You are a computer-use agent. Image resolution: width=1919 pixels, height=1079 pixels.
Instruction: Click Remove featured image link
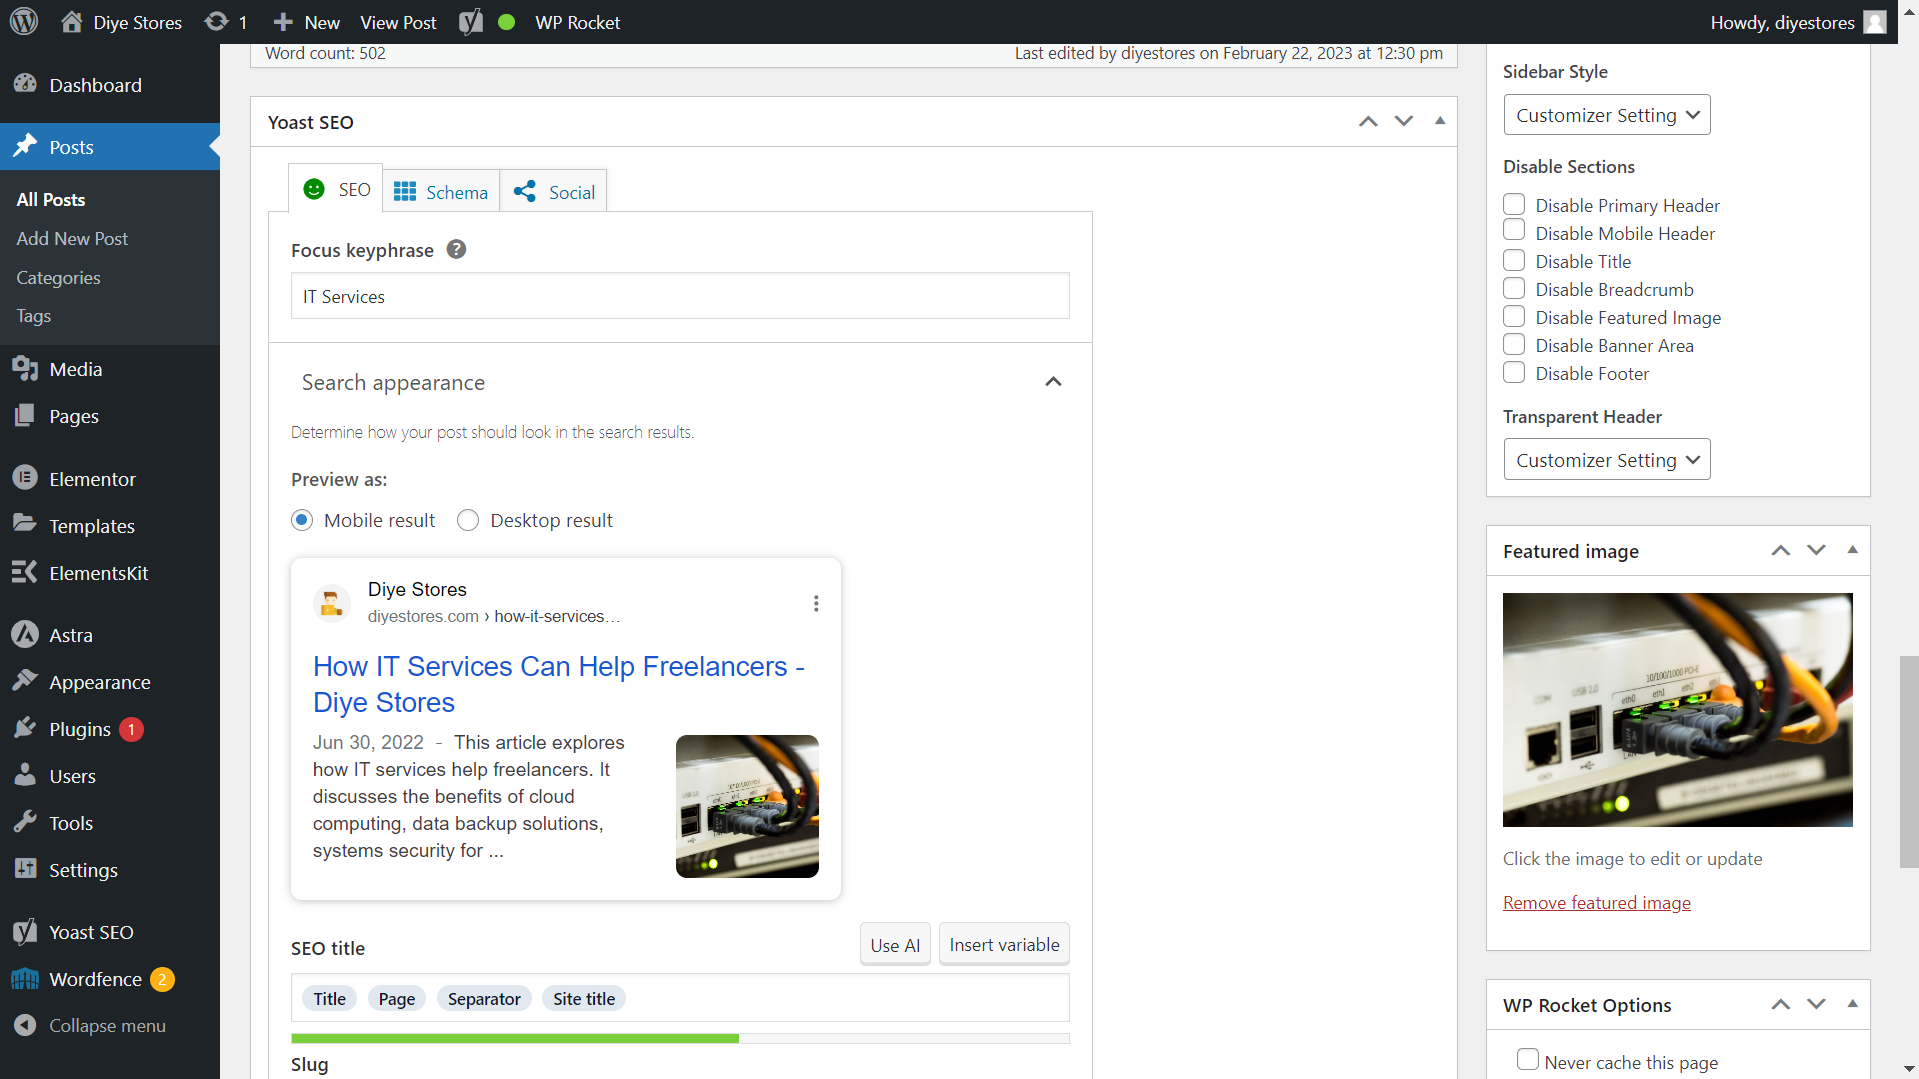point(1596,902)
